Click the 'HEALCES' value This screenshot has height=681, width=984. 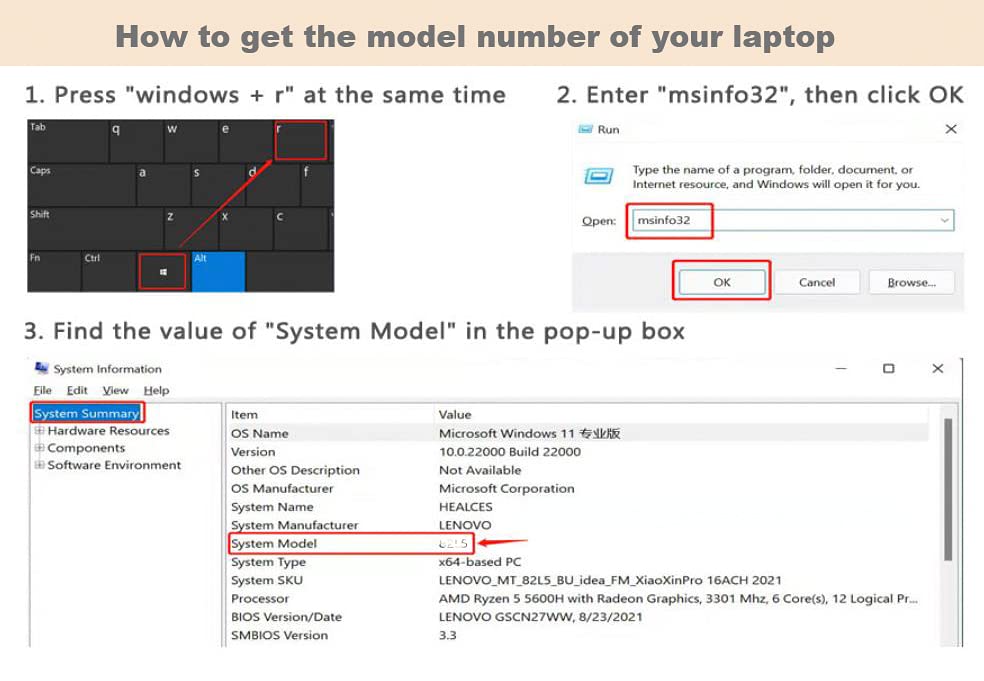tap(466, 507)
